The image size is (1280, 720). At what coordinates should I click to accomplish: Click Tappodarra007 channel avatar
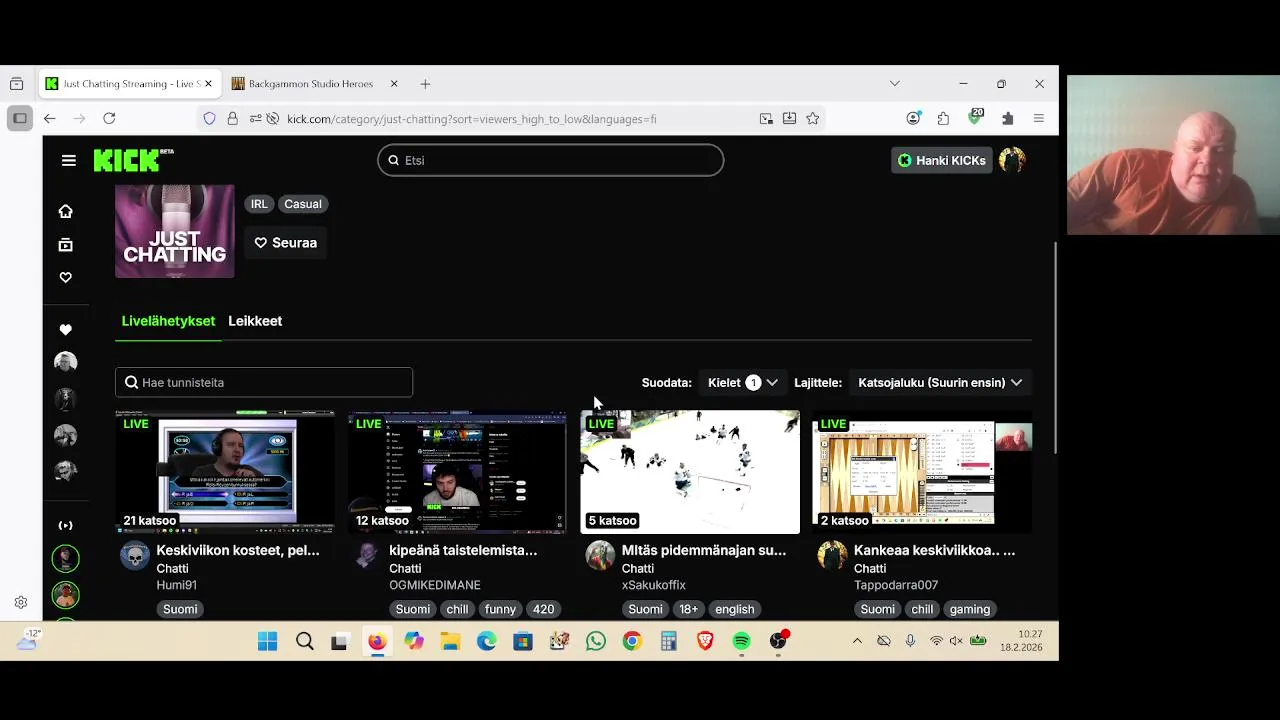click(x=832, y=555)
